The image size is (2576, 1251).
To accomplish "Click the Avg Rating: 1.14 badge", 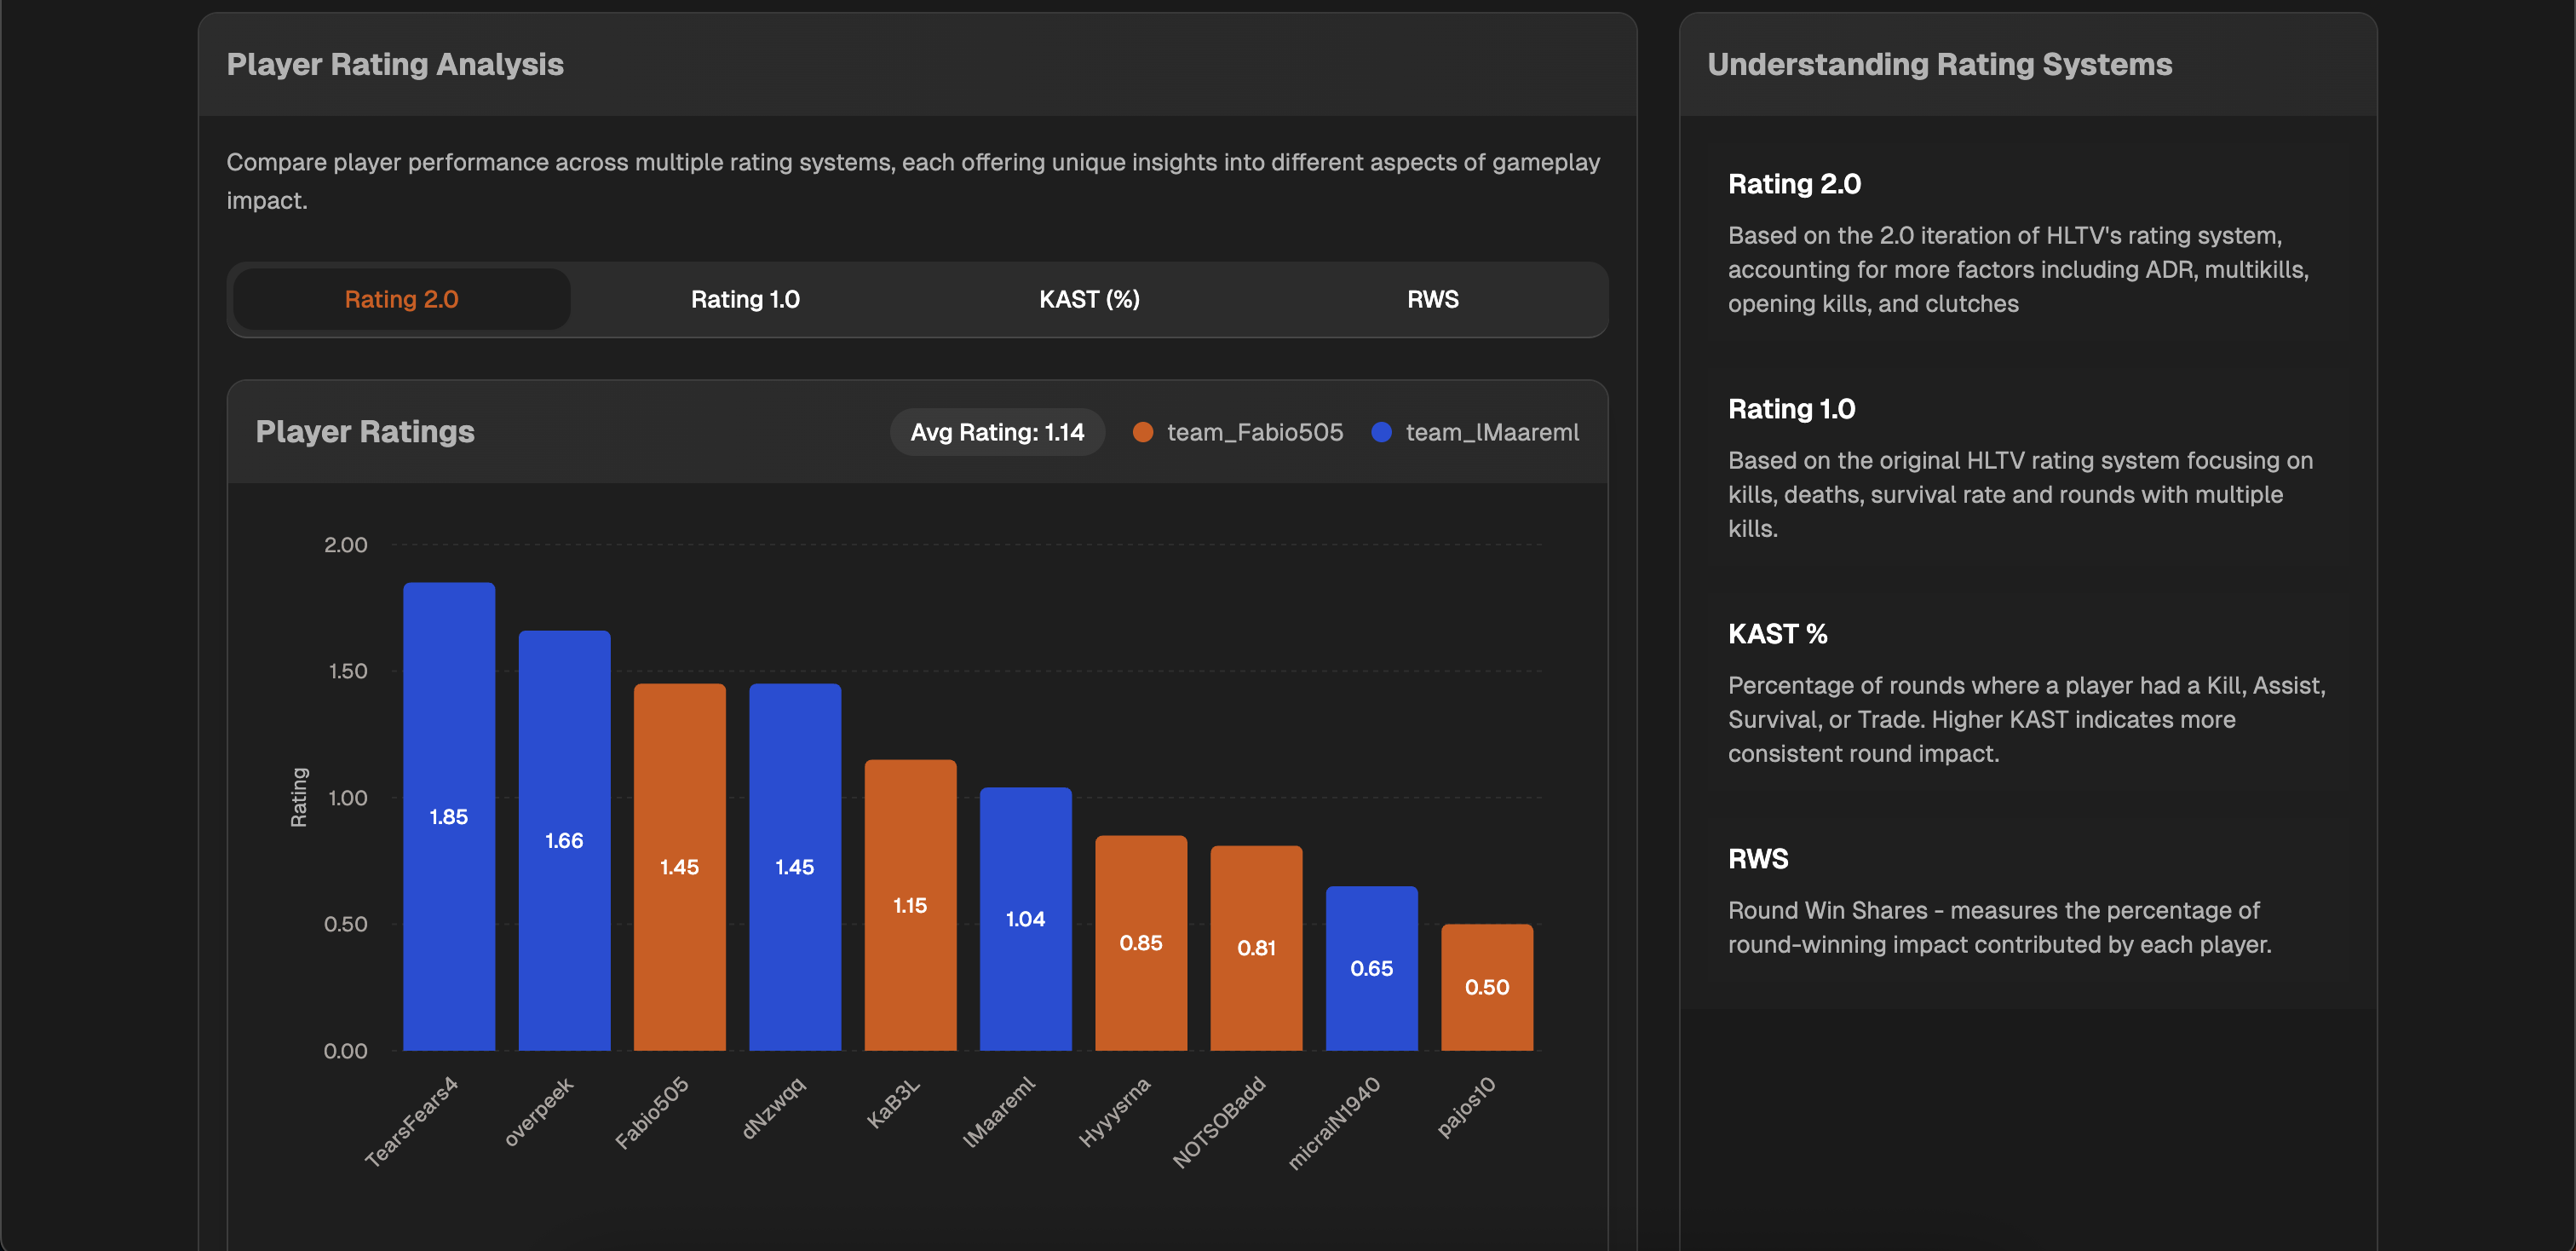I will coord(997,432).
